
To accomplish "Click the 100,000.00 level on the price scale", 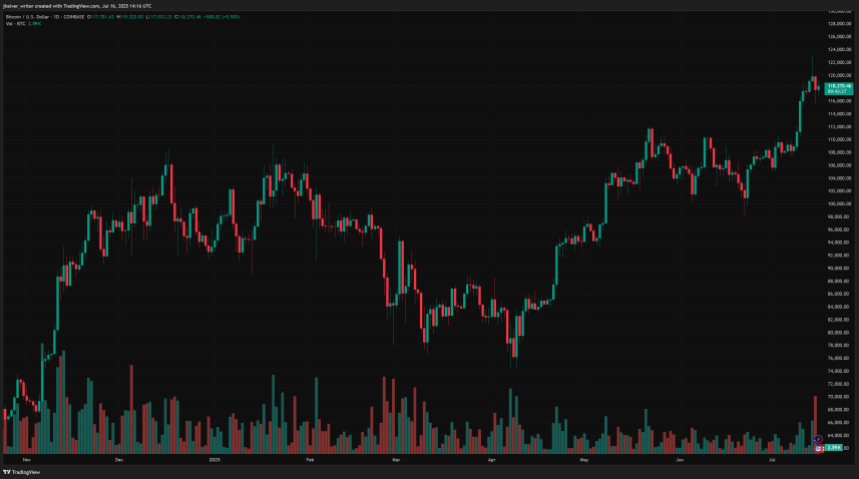I will click(x=838, y=204).
